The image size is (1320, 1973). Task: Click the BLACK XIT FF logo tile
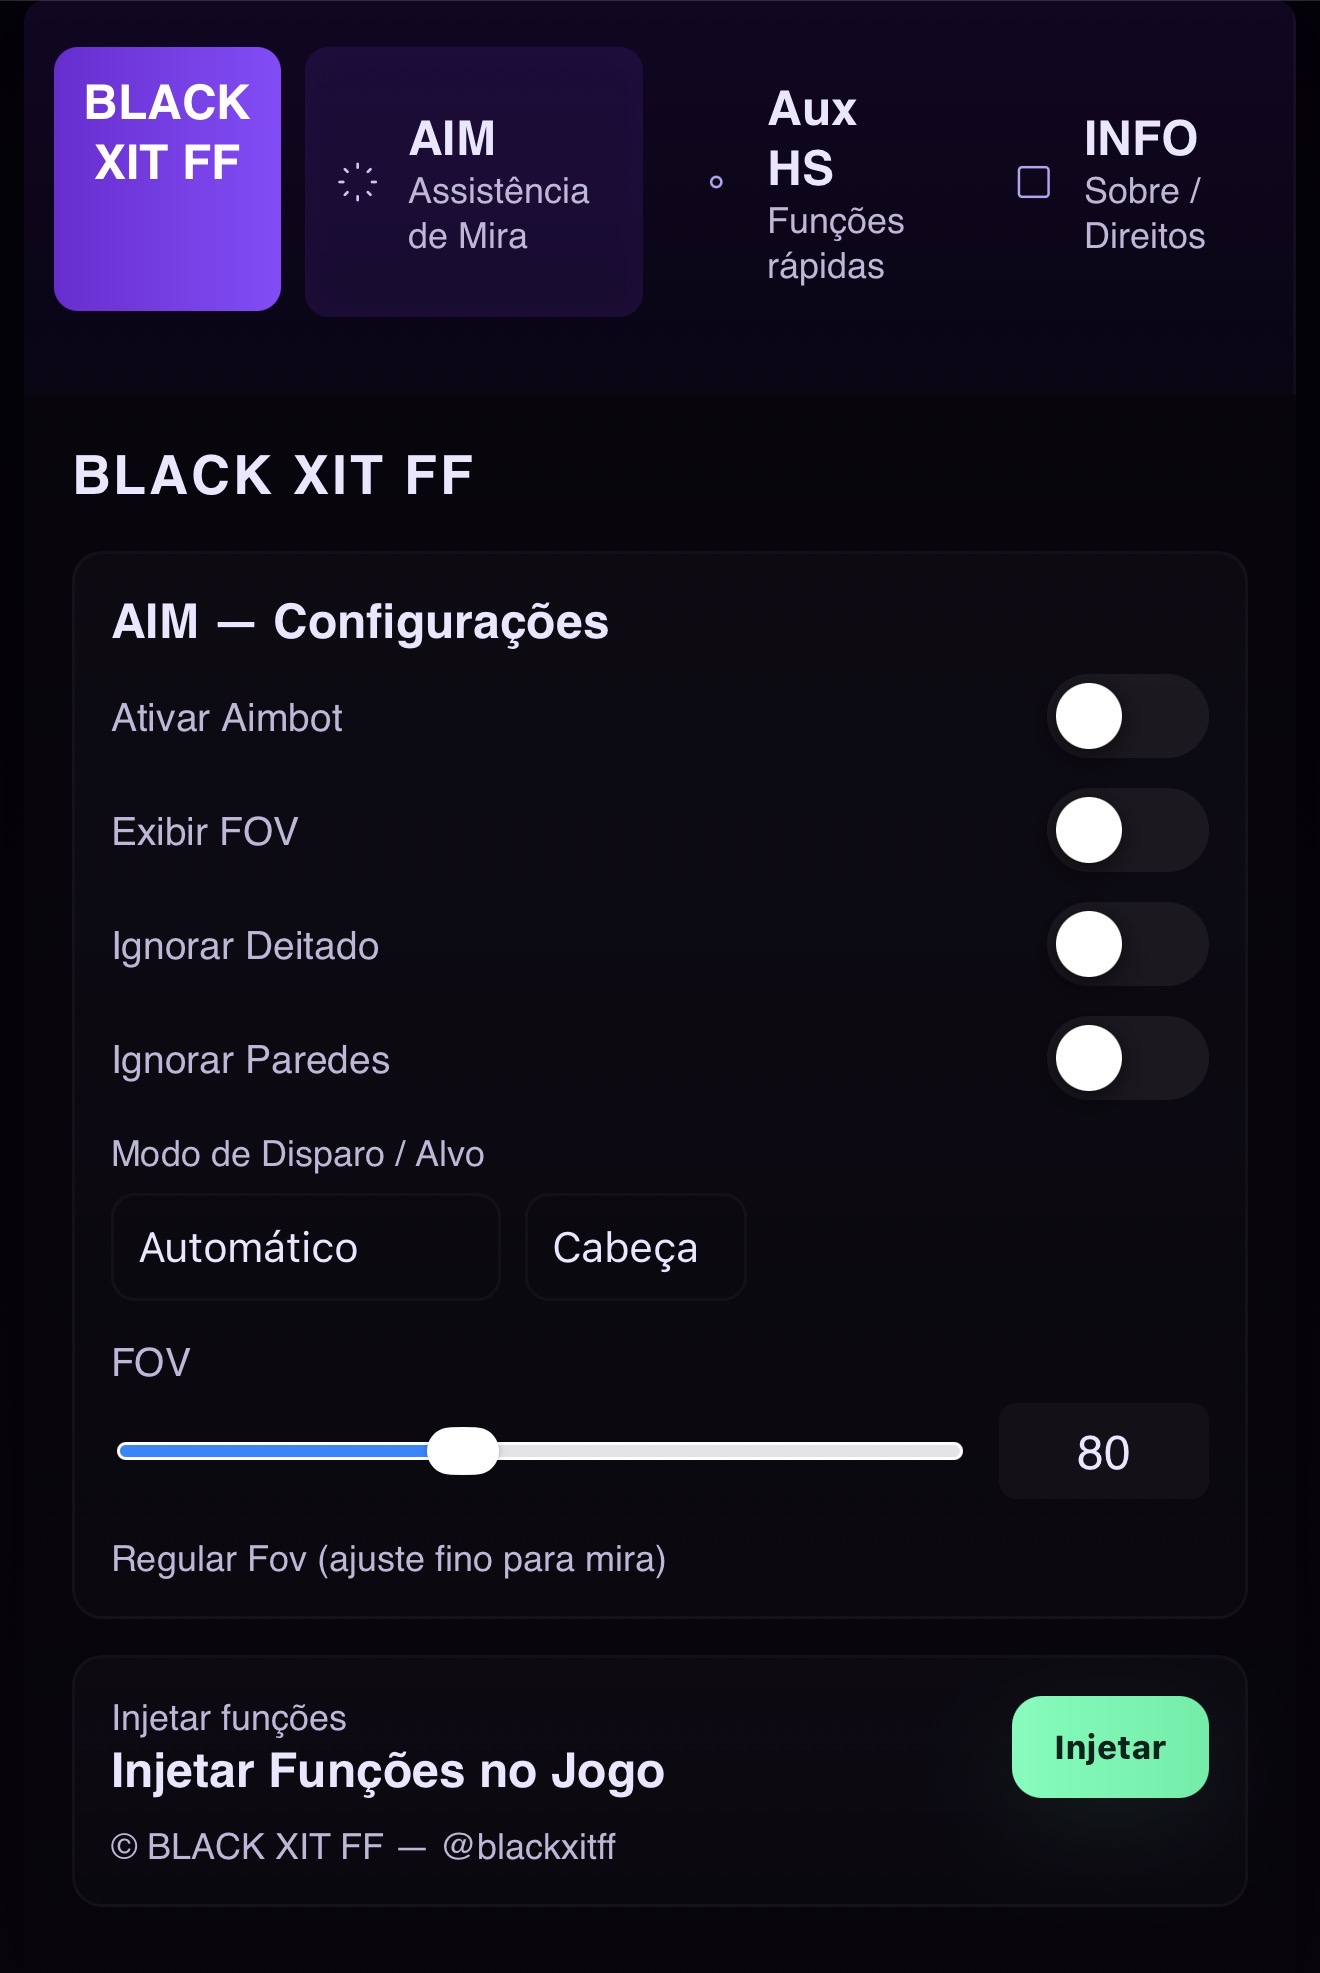click(x=167, y=179)
